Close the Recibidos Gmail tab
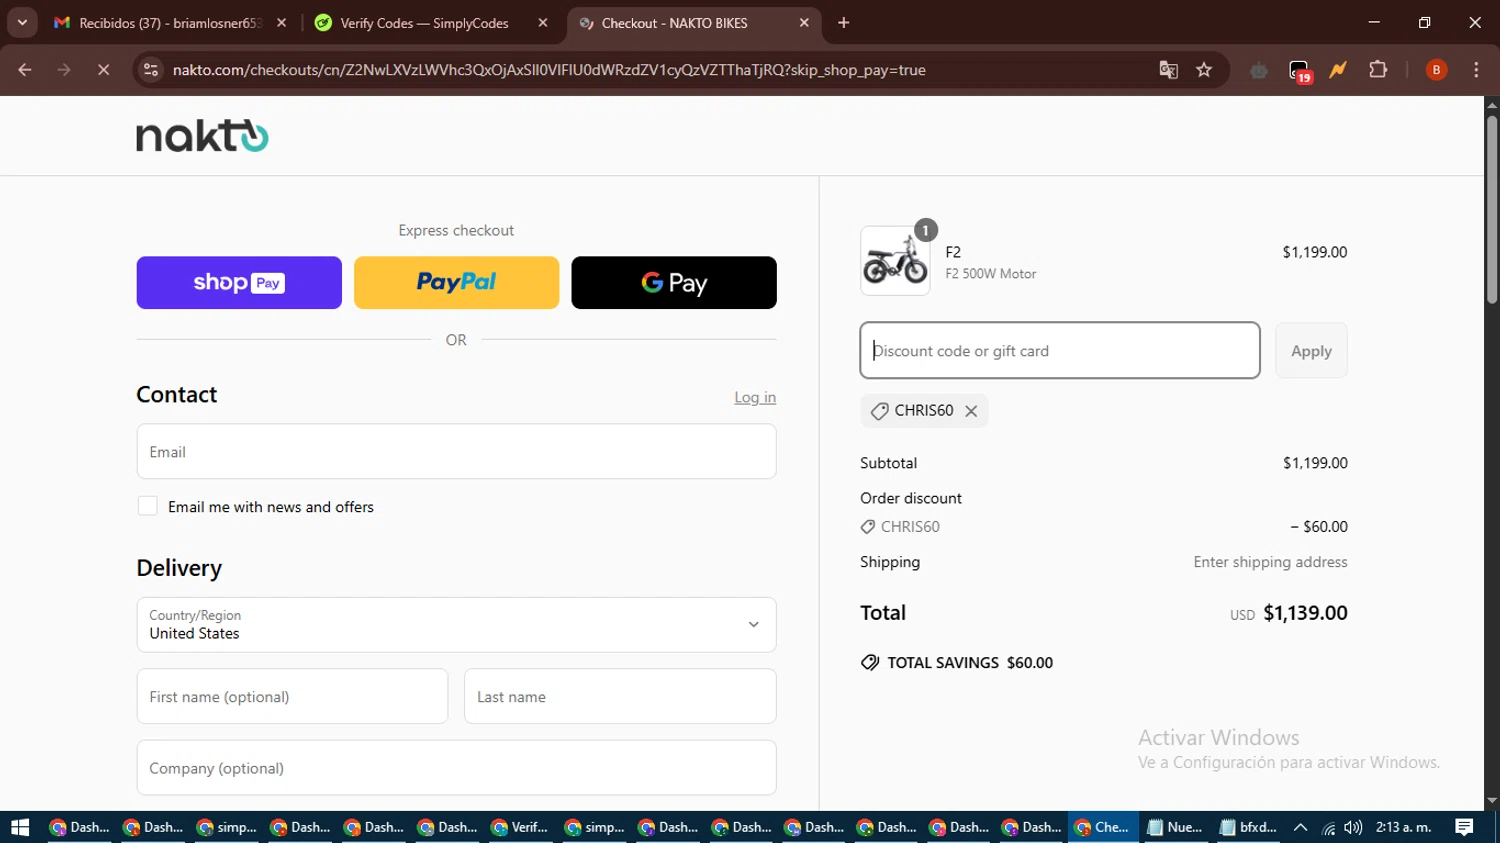1500x843 pixels. [x=281, y=22]
